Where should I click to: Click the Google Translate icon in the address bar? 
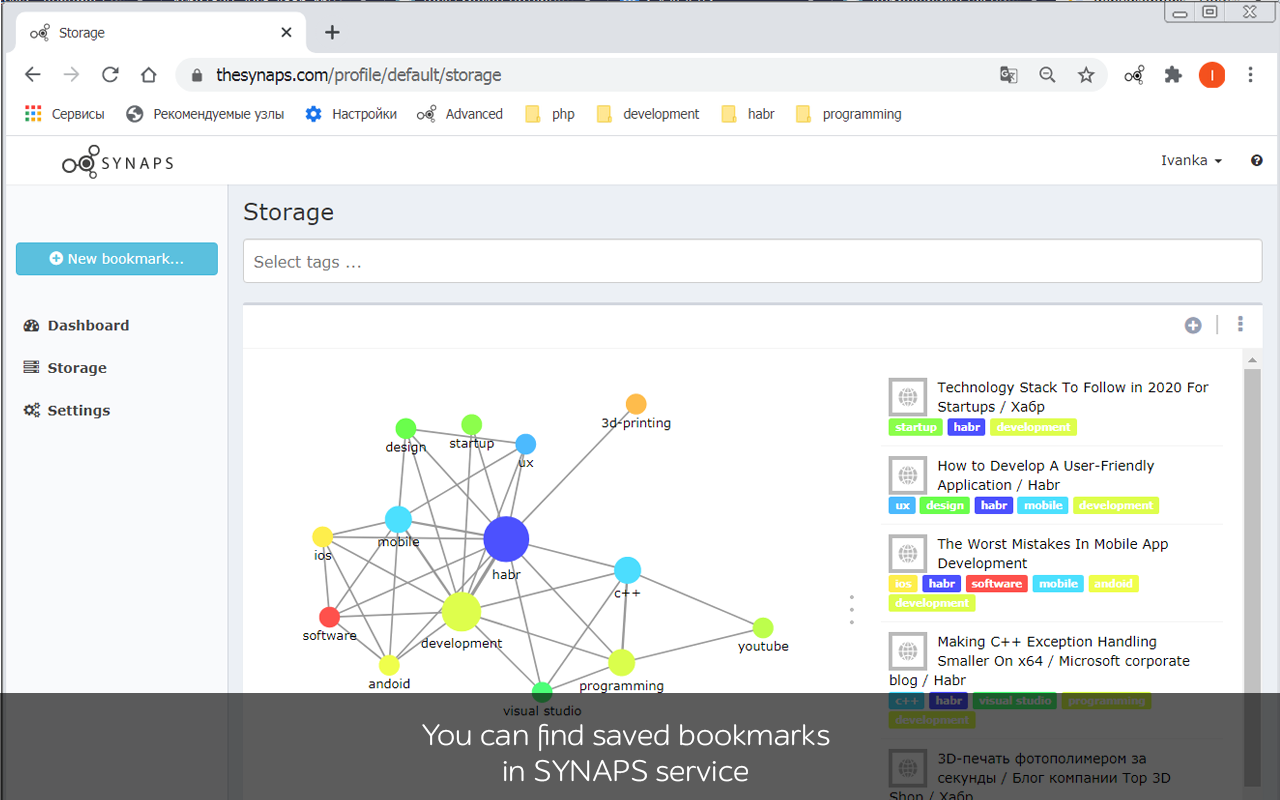point(1008,75)
